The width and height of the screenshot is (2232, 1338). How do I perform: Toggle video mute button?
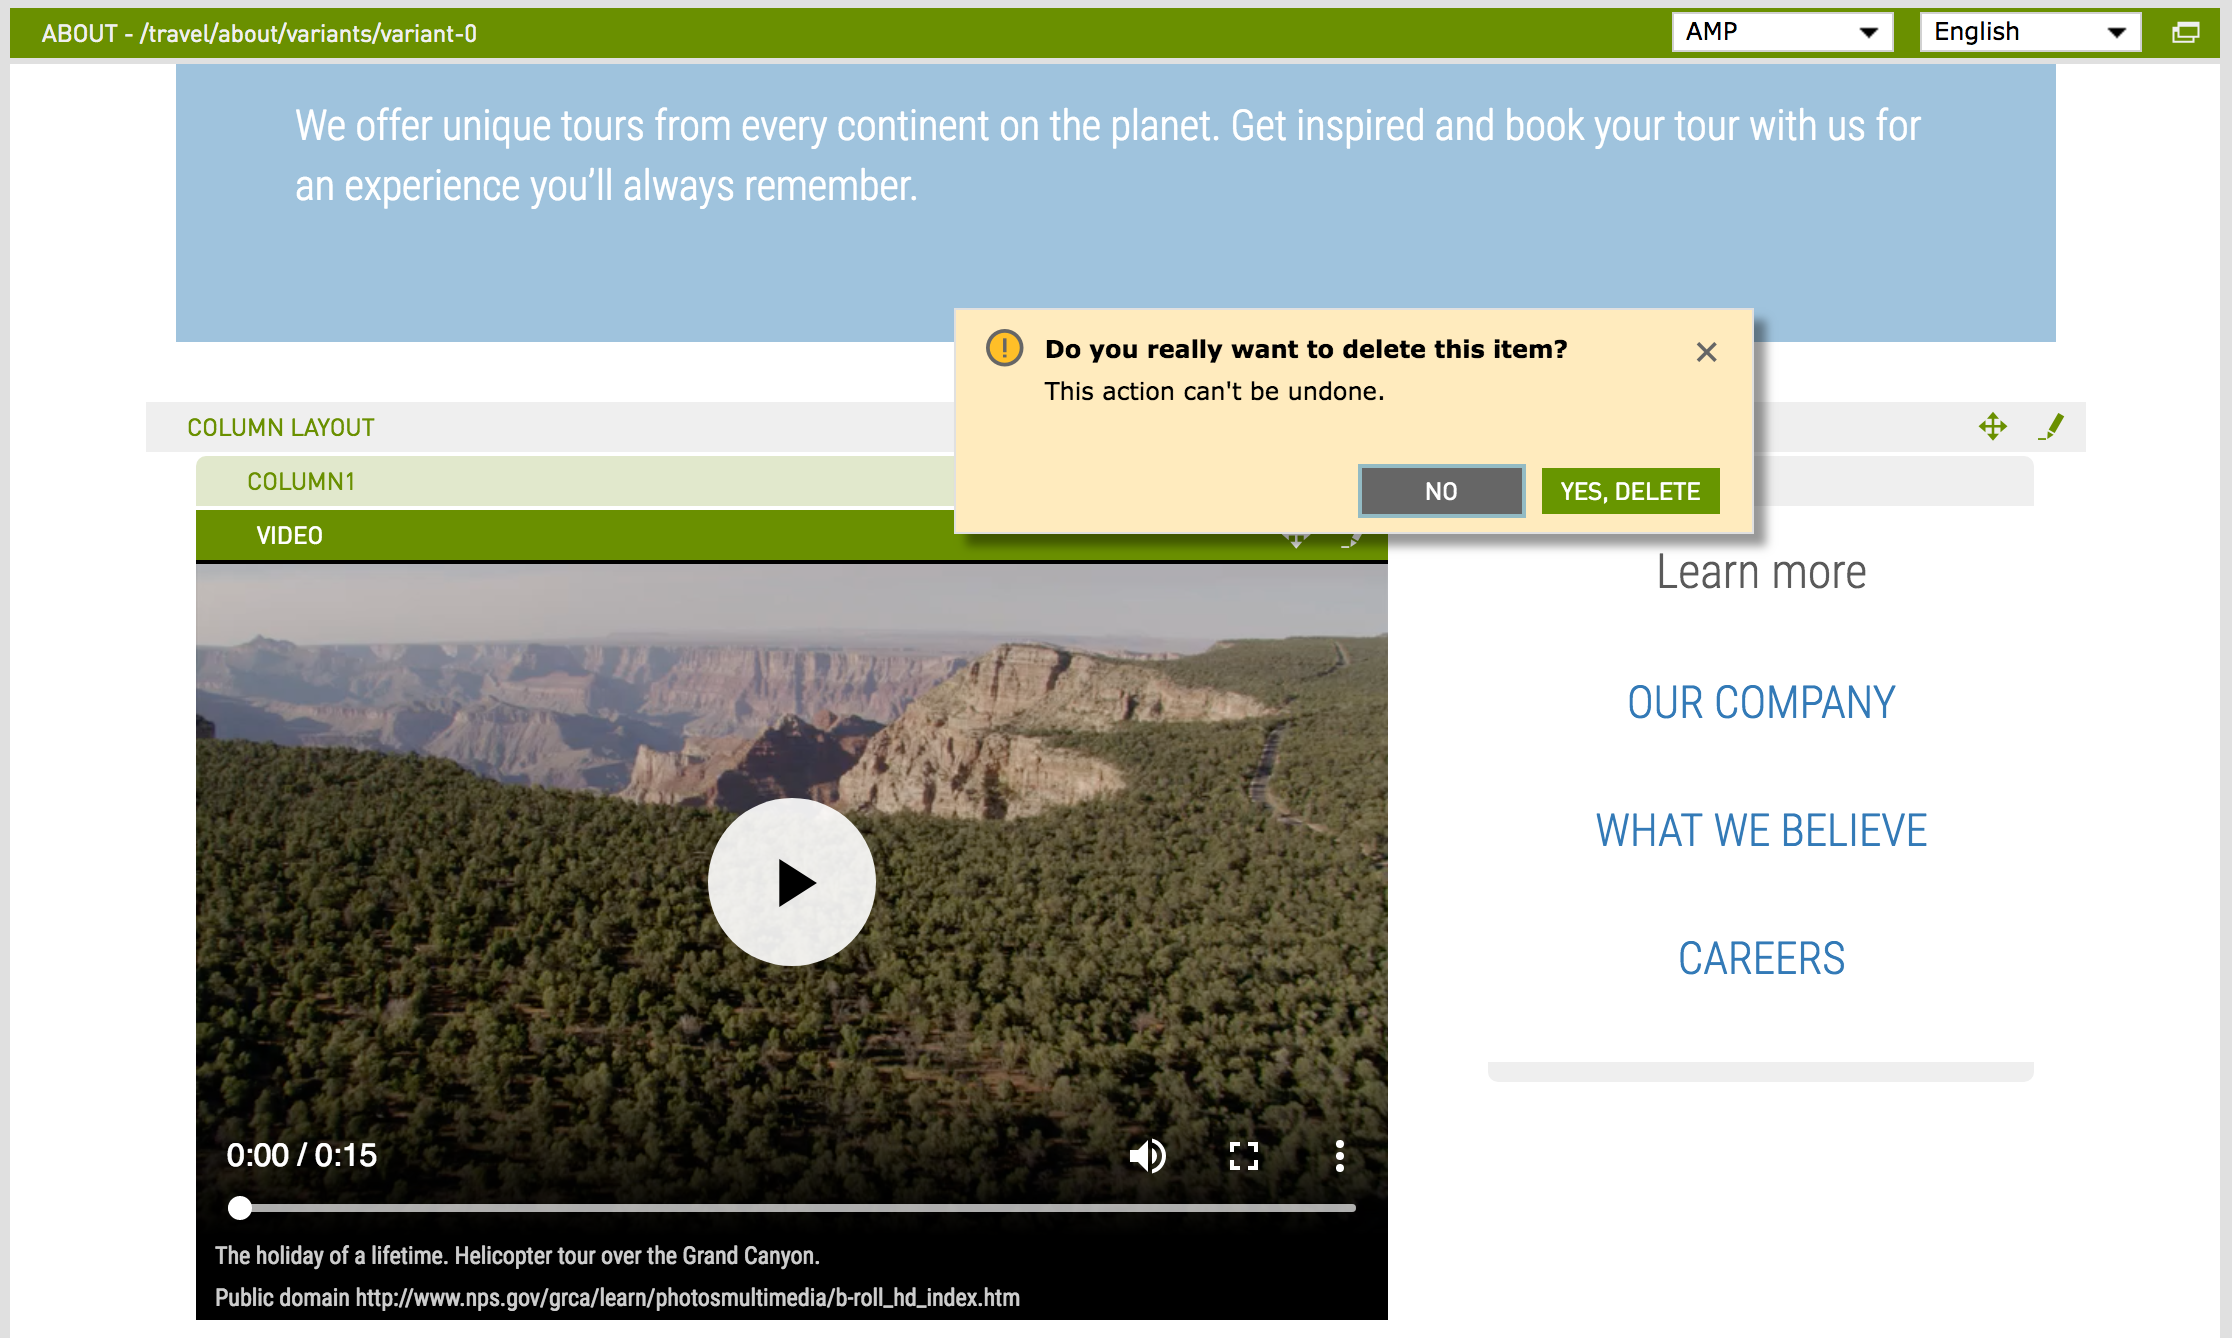pos(1146,1153)
